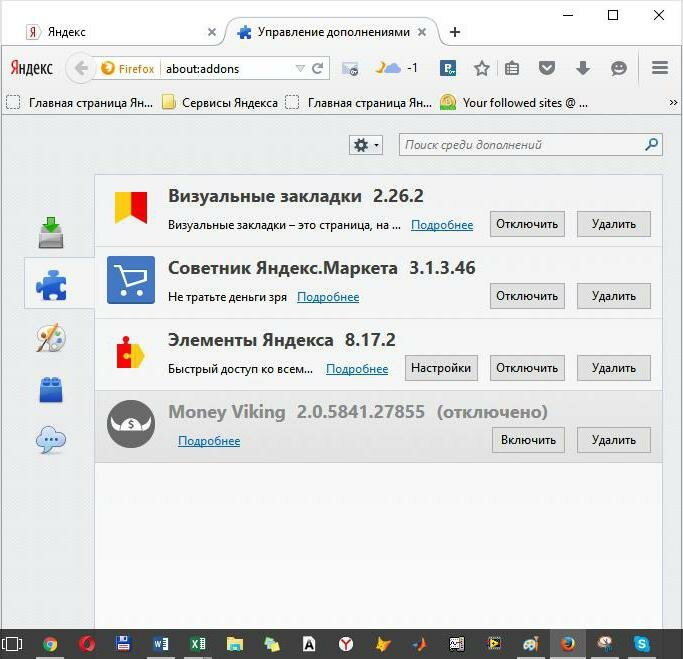683x659 pixels.
Task: Launch Excel from the taskbar
Action: (198, 644)
